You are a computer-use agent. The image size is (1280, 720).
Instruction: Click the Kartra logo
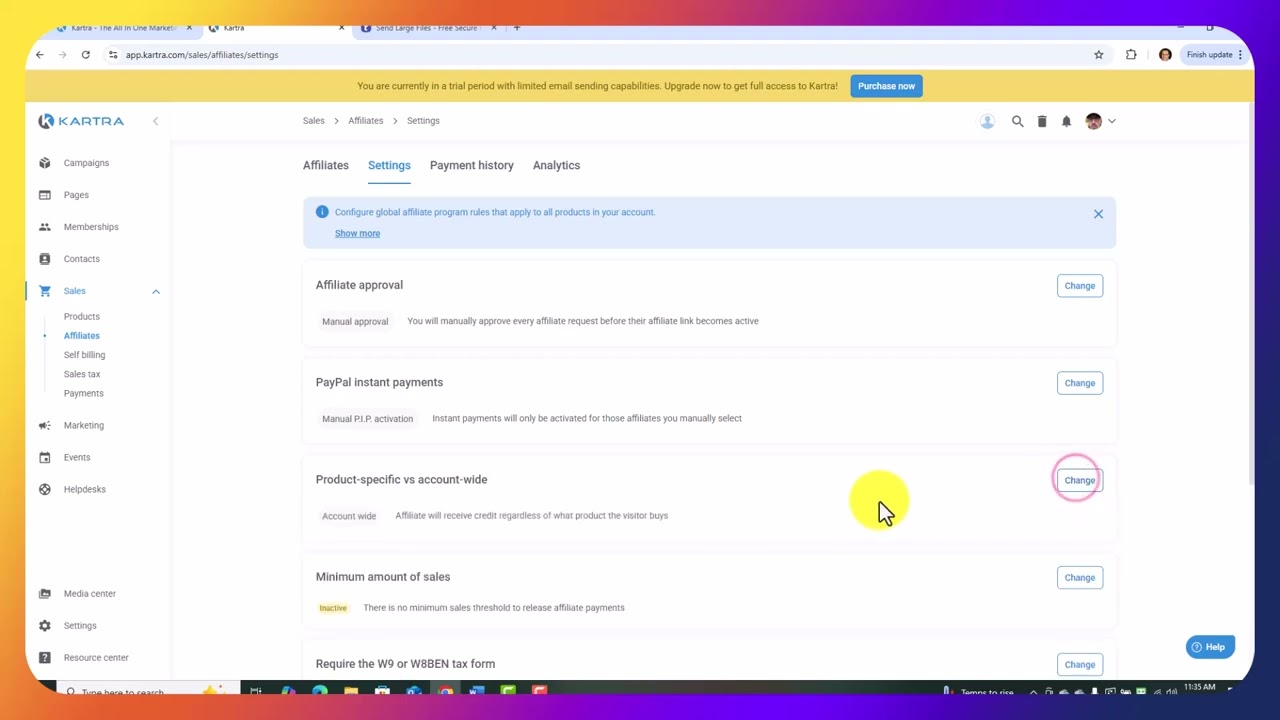tap(81, 121)
